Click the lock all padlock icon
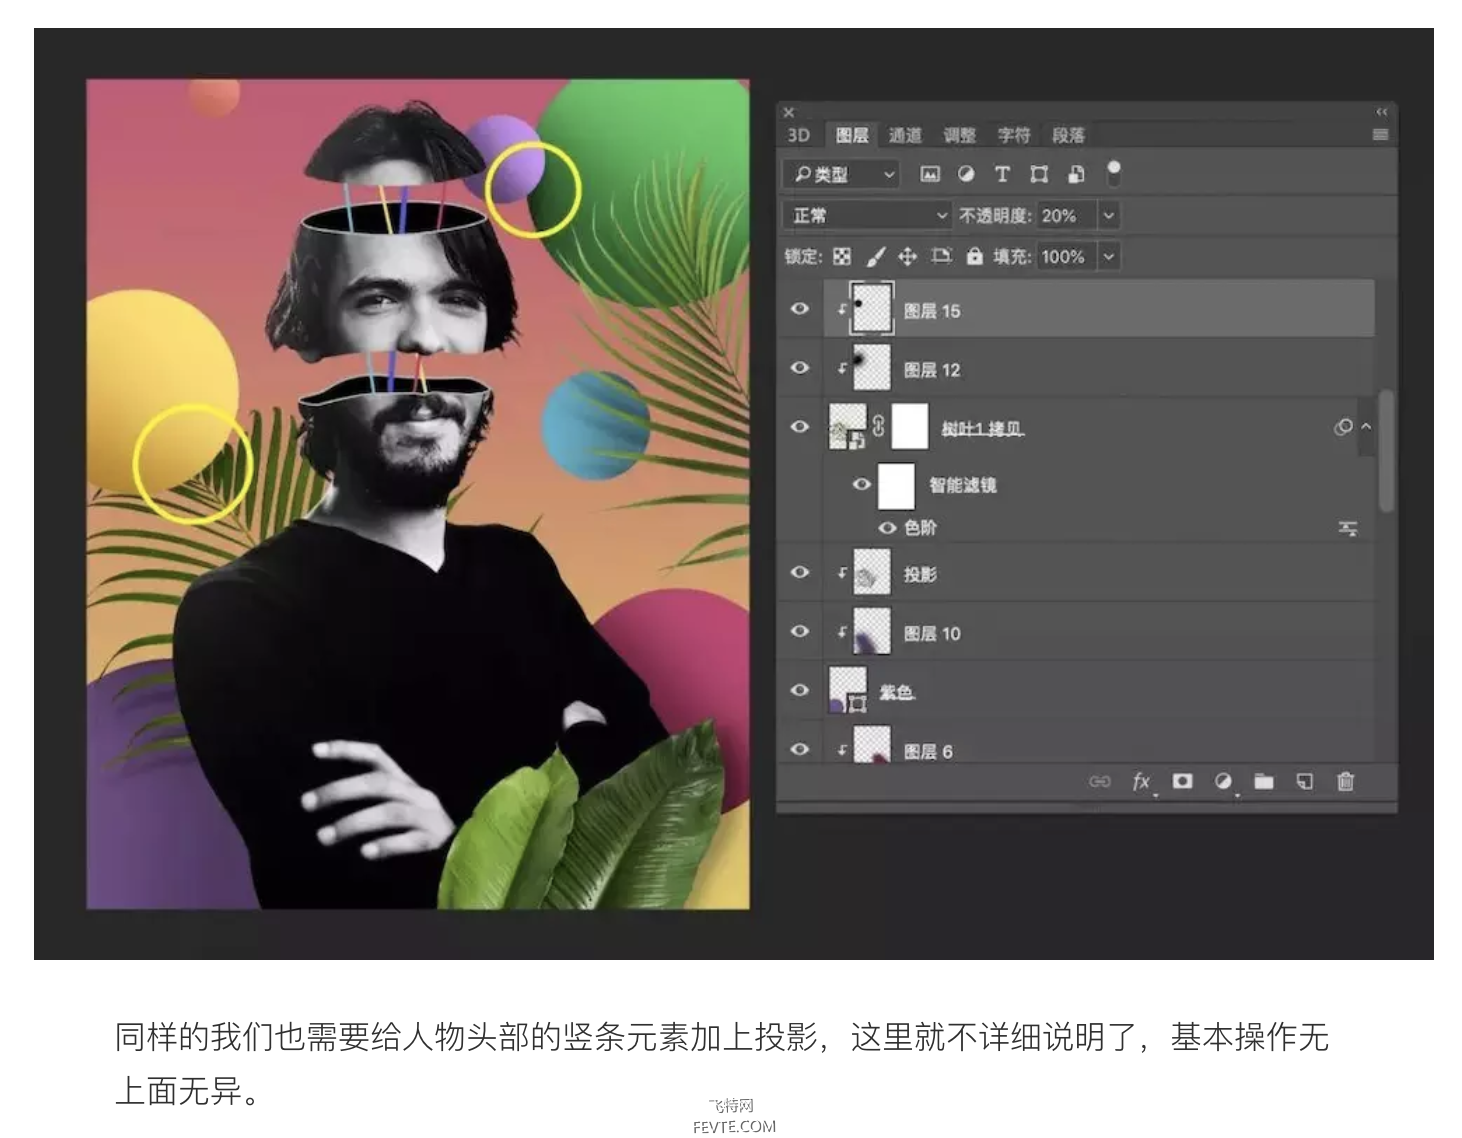 coord(974,257)
